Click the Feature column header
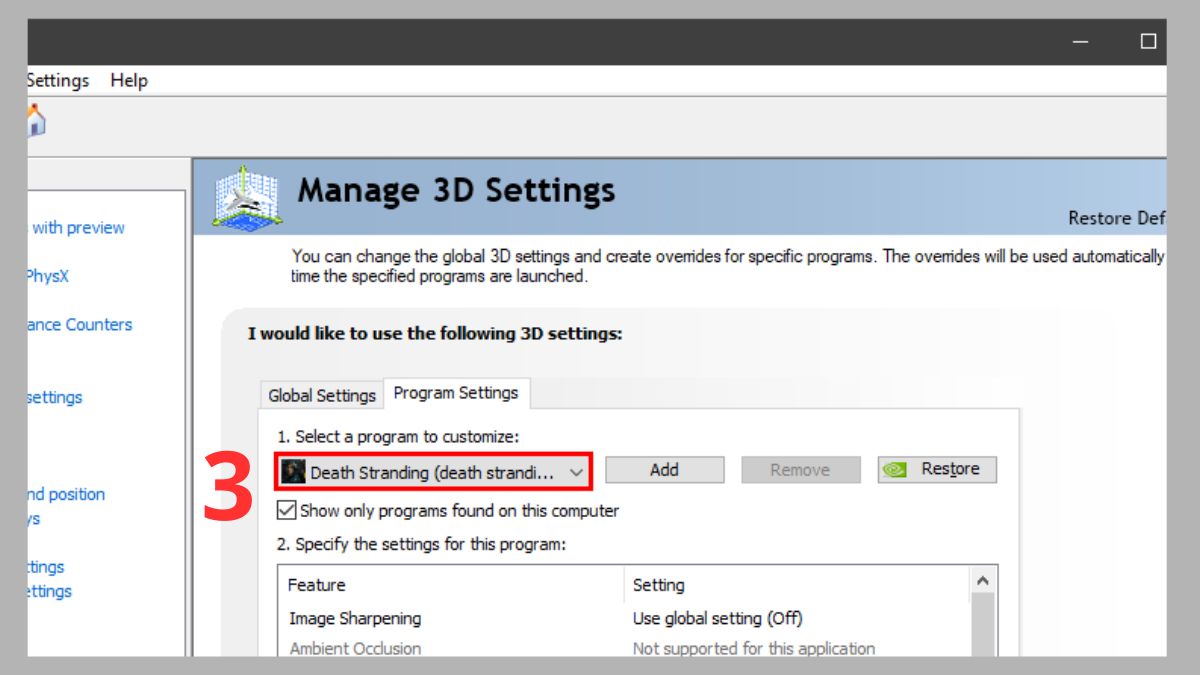Viewport: 1200px width, 675px height. click(x=451, y=585)
